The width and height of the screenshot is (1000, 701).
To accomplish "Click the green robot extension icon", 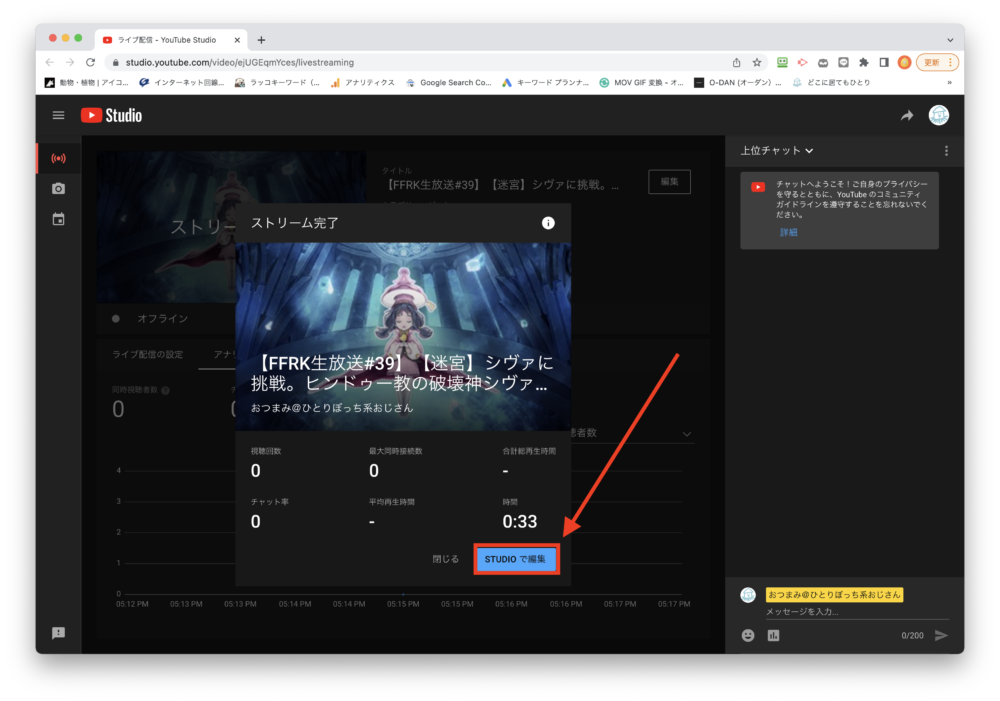I will (782, 63).
